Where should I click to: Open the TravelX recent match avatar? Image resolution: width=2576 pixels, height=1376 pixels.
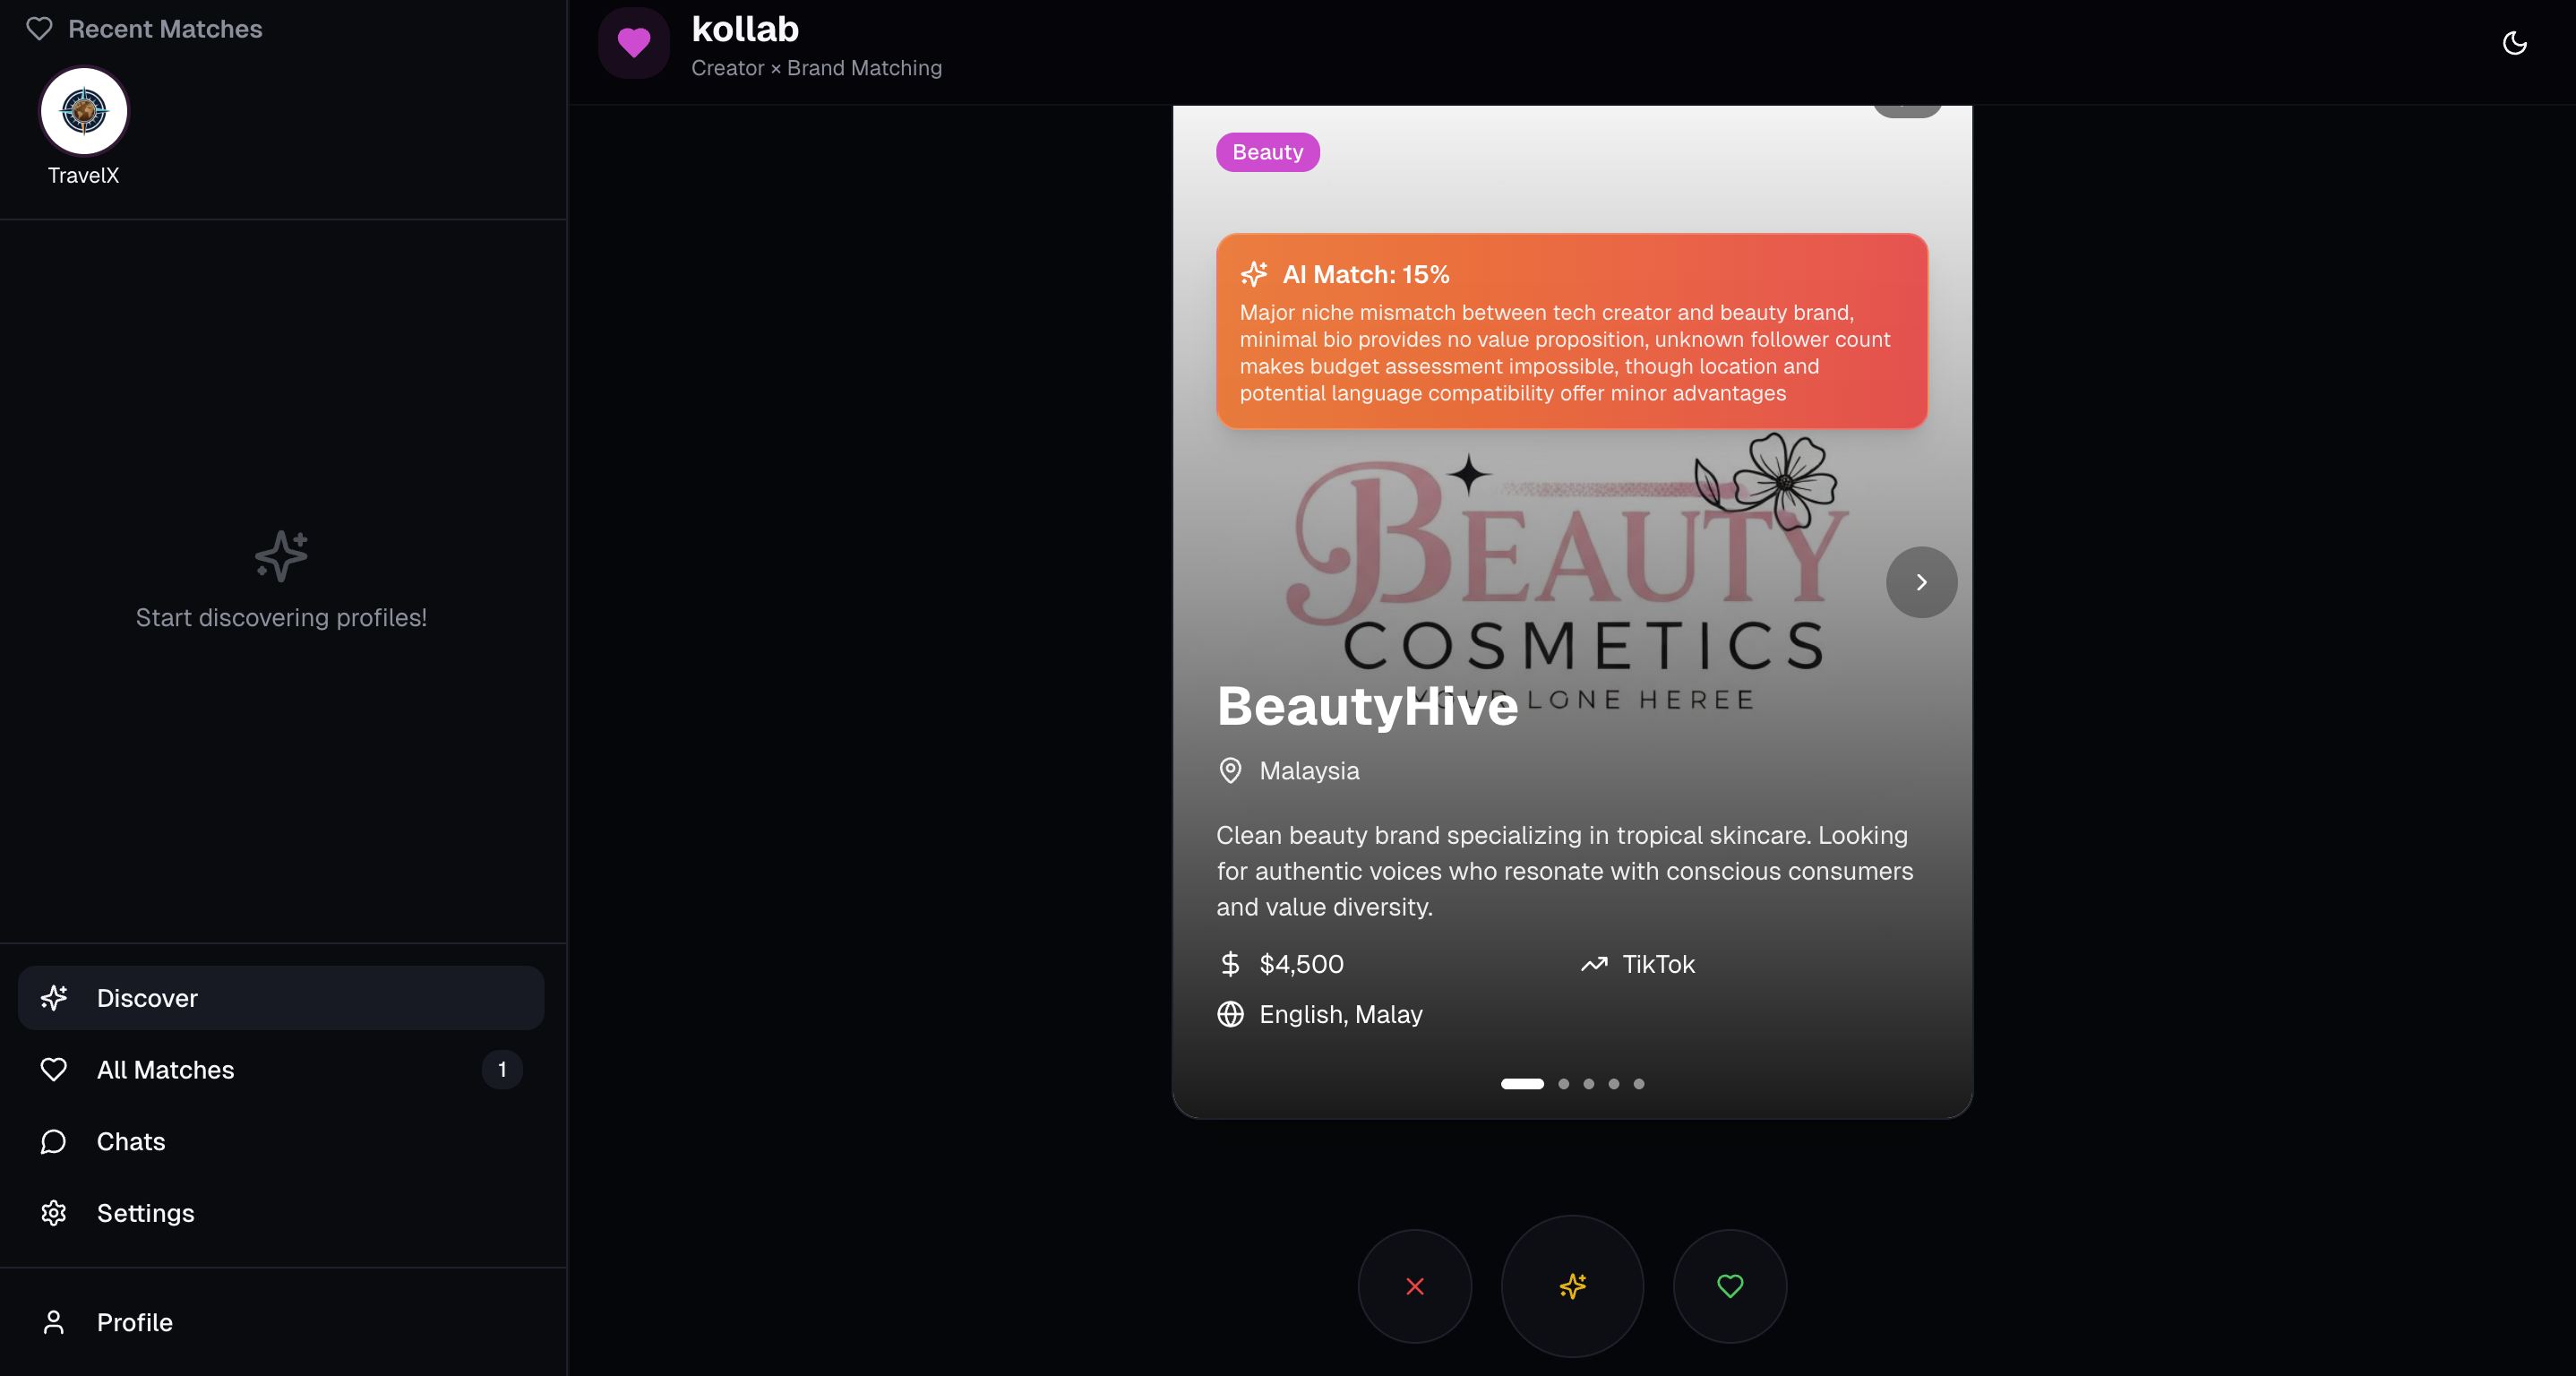click(84, 111)
